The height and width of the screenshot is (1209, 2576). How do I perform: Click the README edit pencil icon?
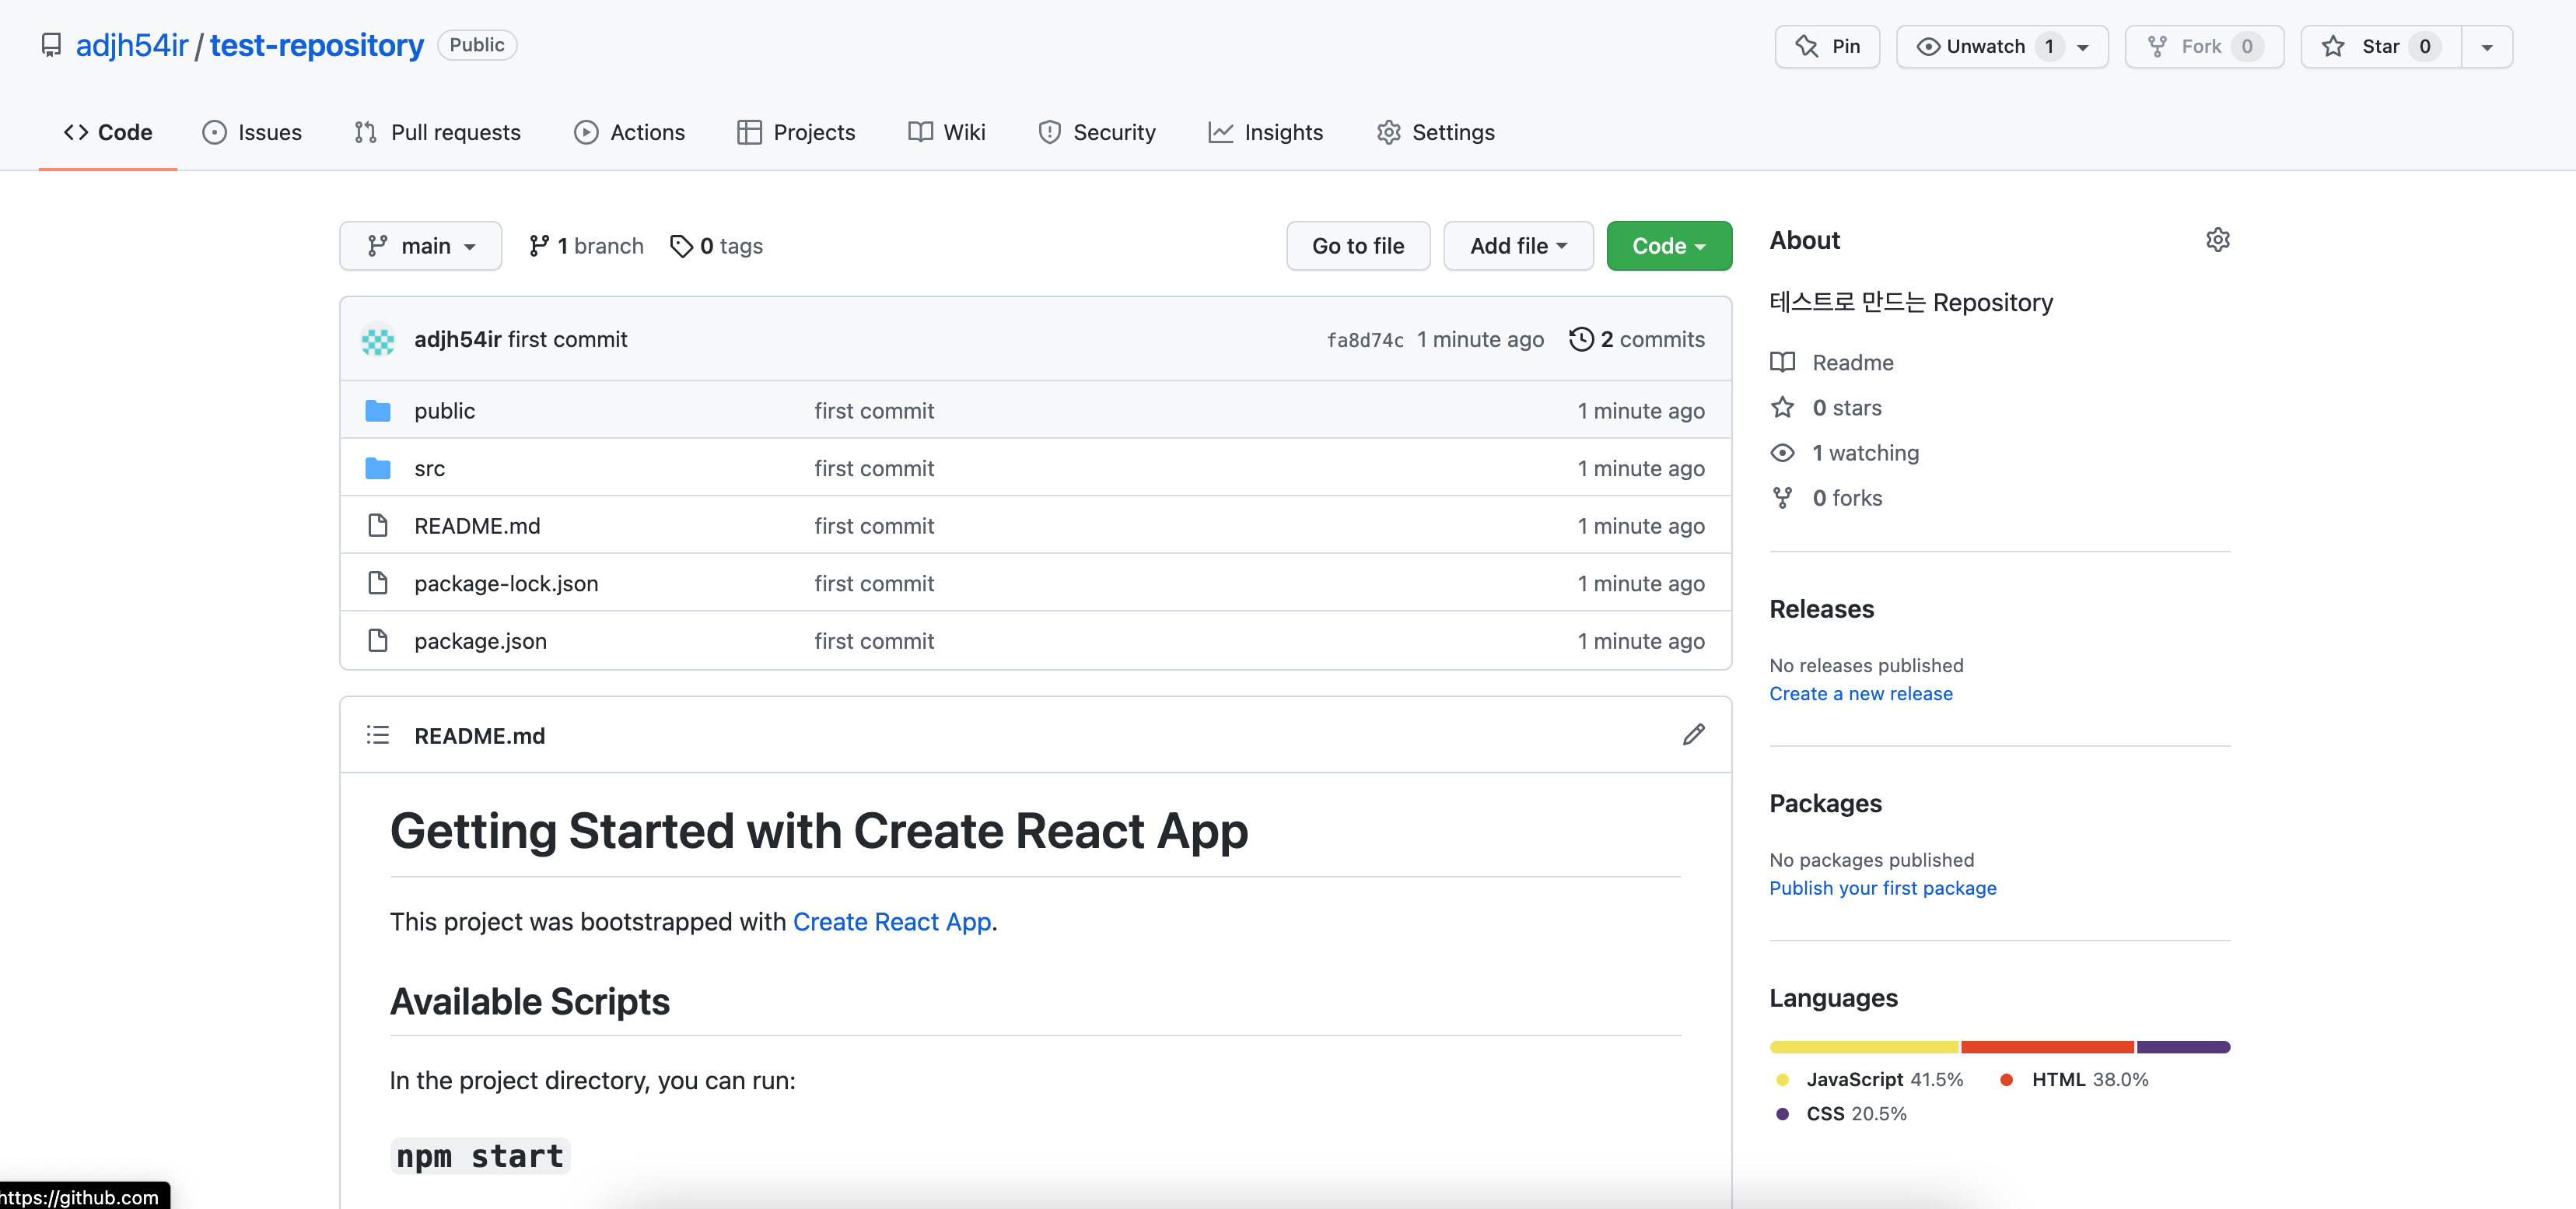(1693, 735)
